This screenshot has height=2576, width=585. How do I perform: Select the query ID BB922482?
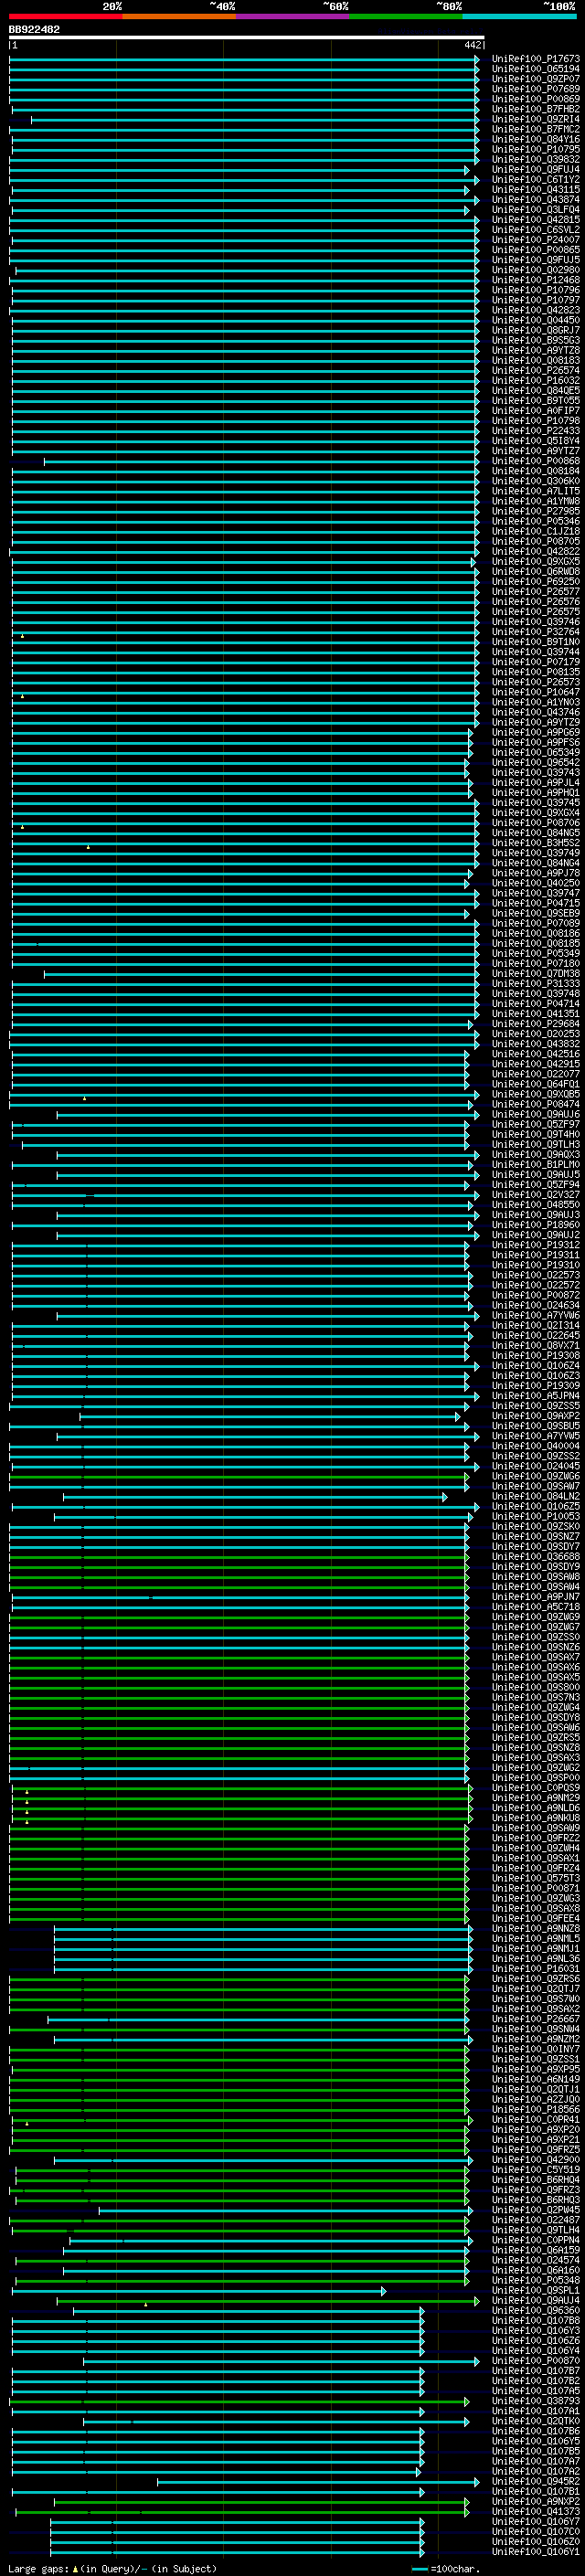(34, 30)
